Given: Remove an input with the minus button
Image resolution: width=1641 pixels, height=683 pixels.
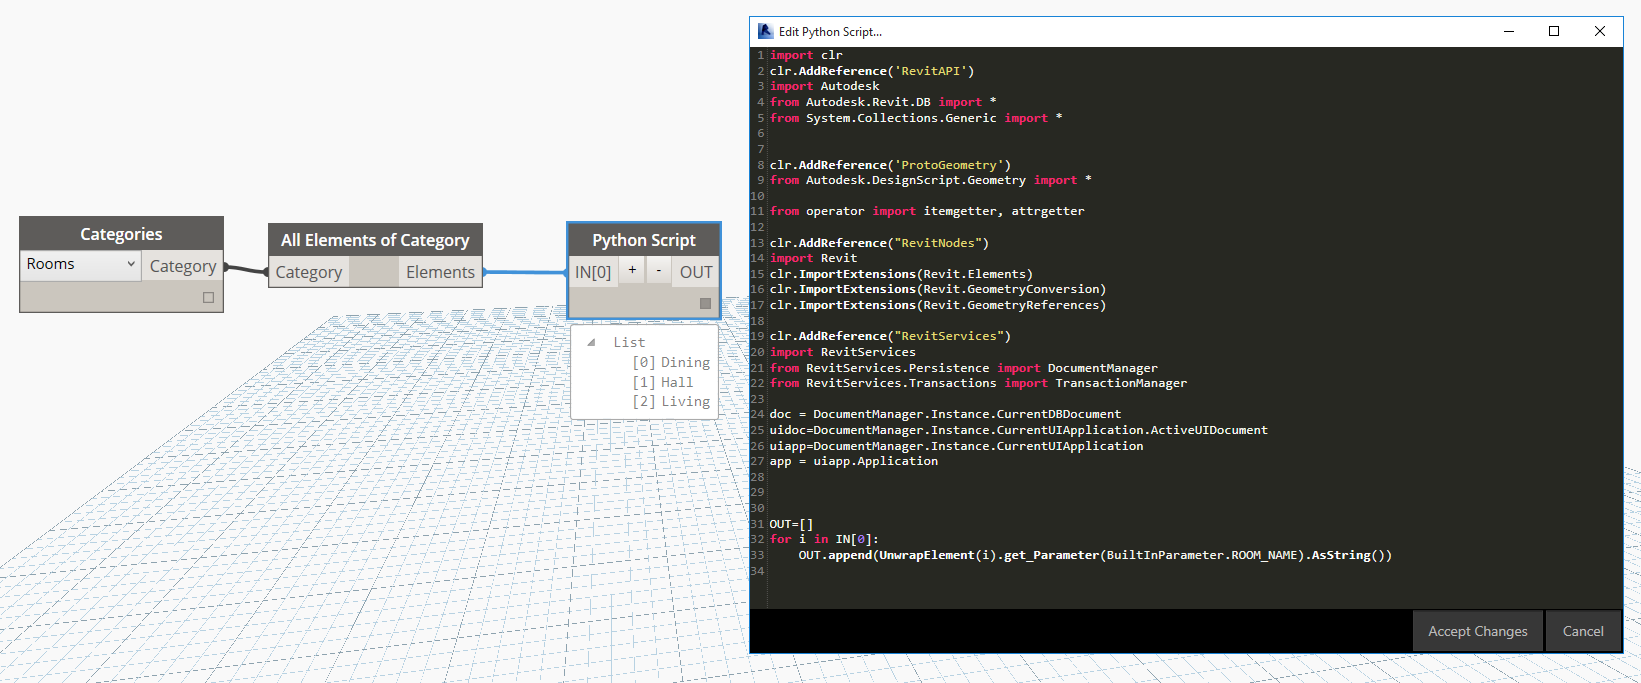Looking at the screenshot, I should pos(659,271).
